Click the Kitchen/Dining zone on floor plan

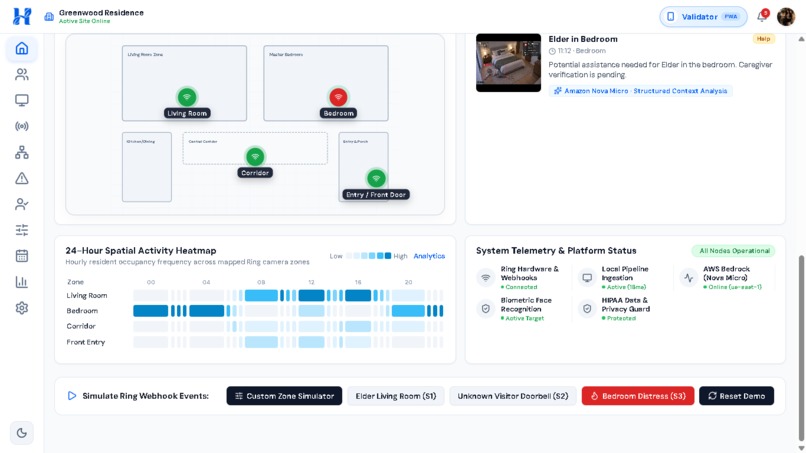[x=146, y=167]
